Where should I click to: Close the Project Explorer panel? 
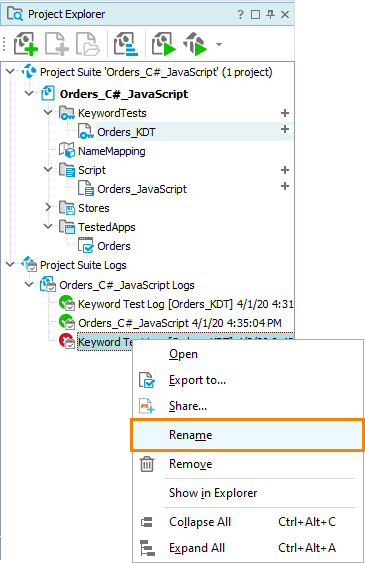point(285,14)
